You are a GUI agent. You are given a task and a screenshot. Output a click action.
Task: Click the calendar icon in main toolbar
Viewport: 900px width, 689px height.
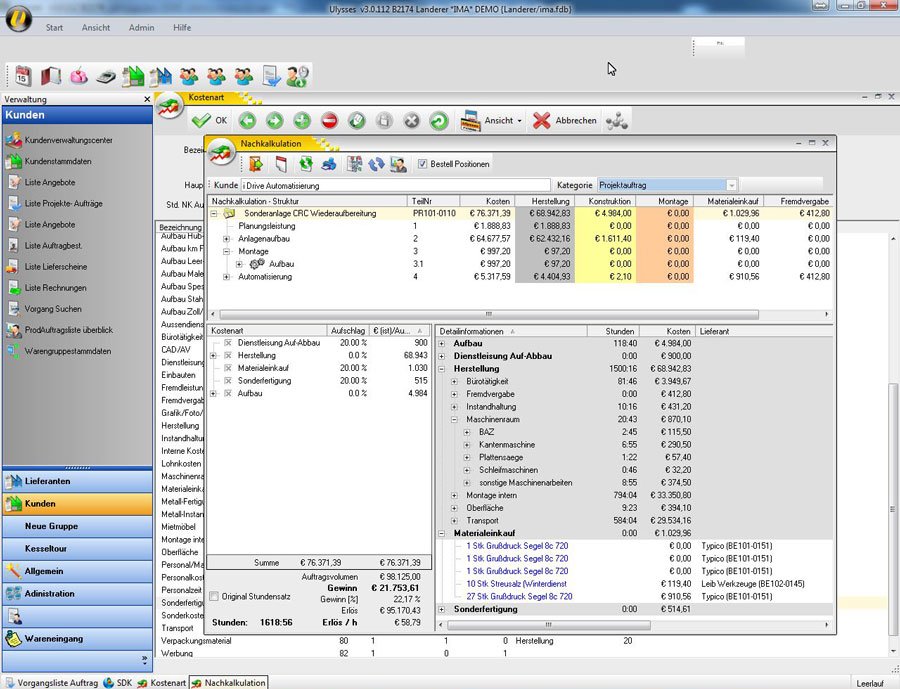(23, 76)
